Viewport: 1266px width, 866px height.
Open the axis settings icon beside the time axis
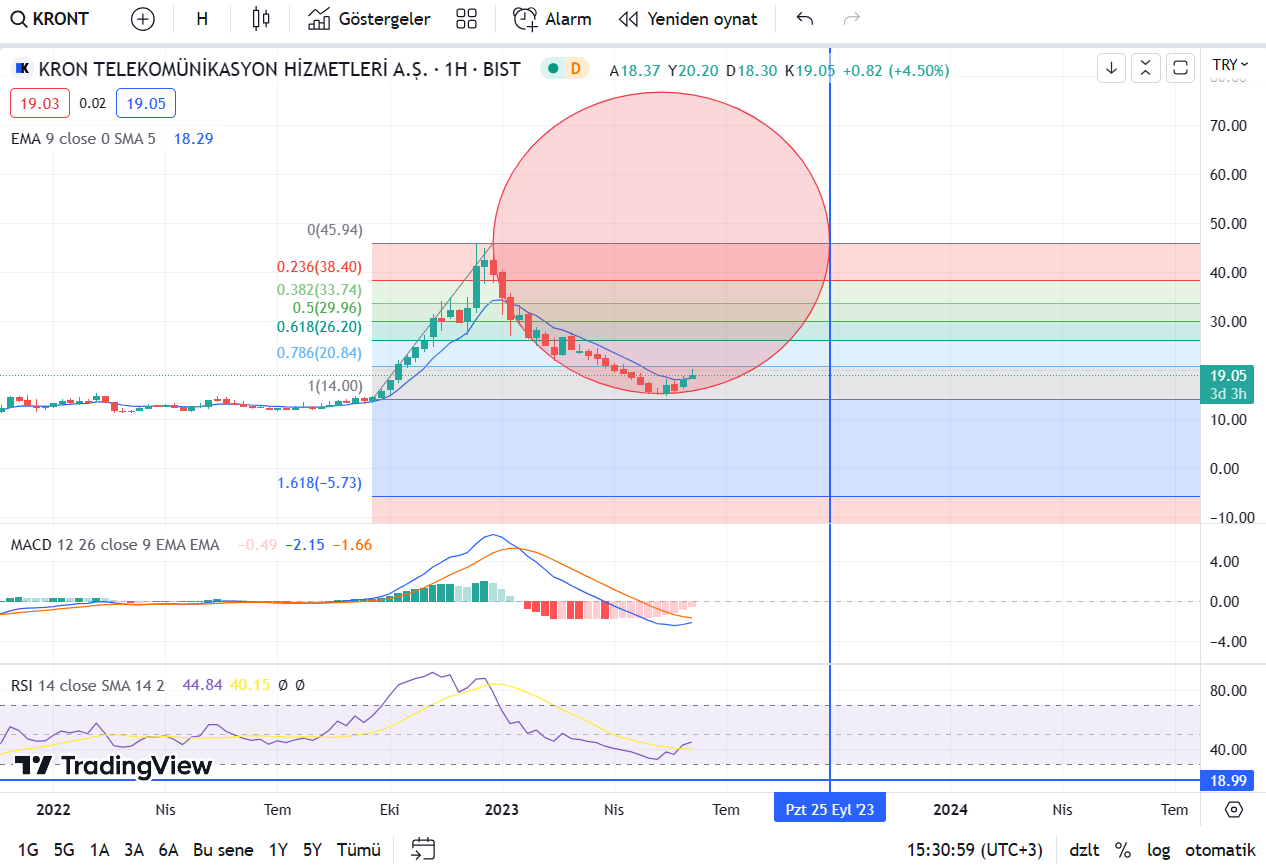(1234, 809)
